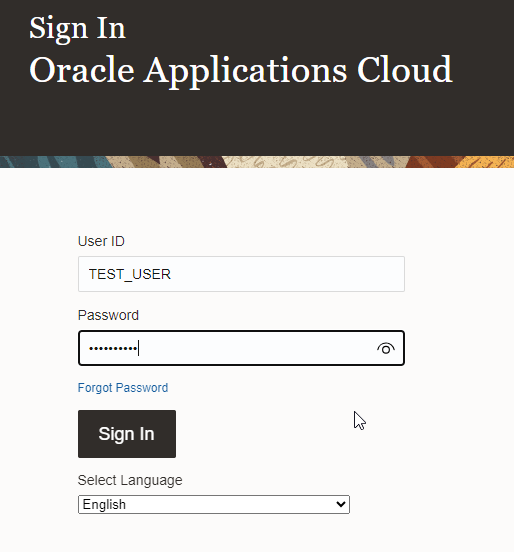Select the English text in language box
Screen dimensions: 514x552
click(x=104, y=504)
